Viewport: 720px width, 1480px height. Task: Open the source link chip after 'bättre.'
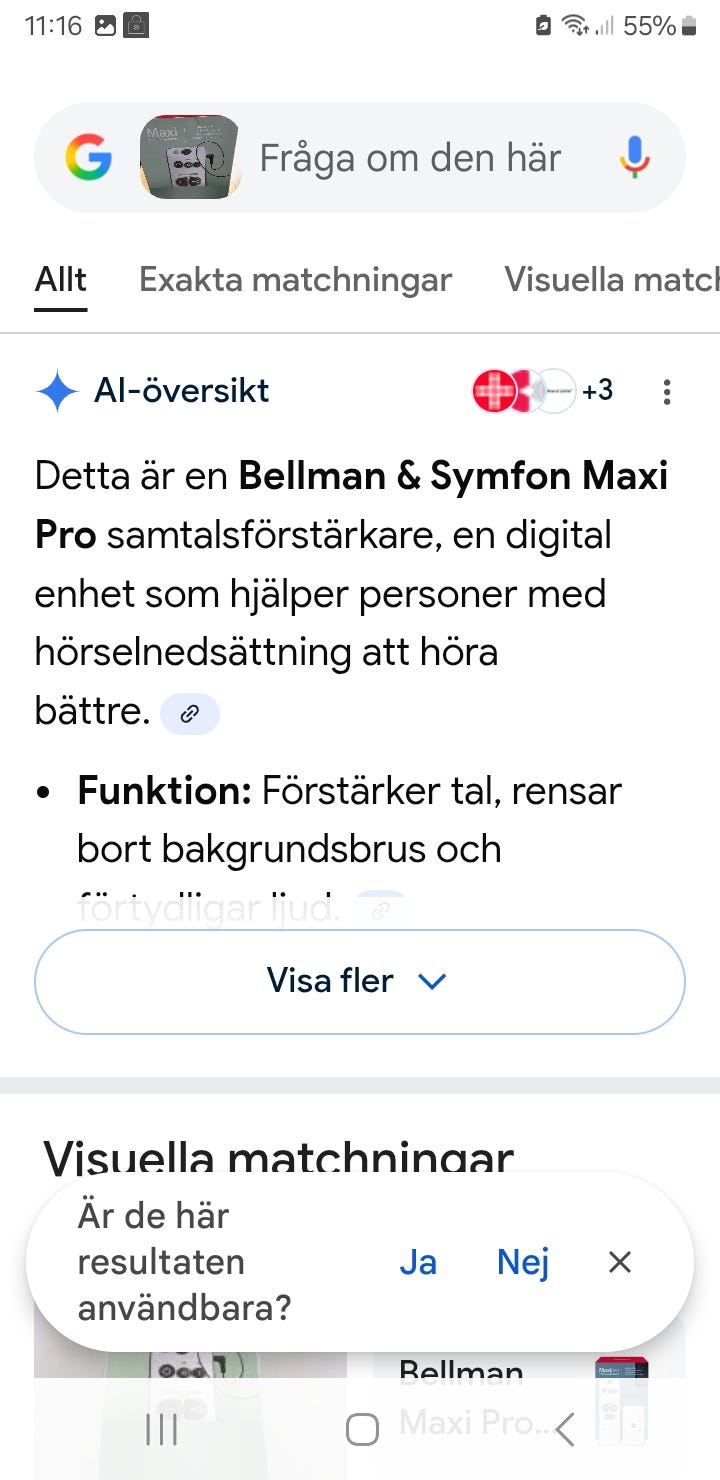point(189,714)
